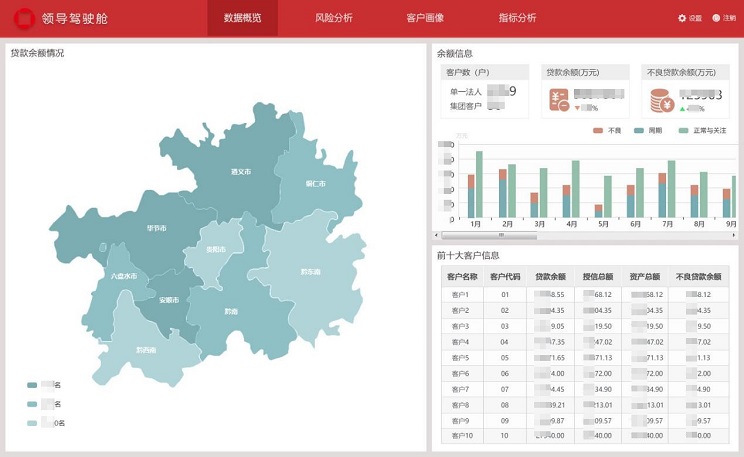This screenshot has width=744, height=457.
Task: Click the 注销 logout icon
Action: [716, 18]
